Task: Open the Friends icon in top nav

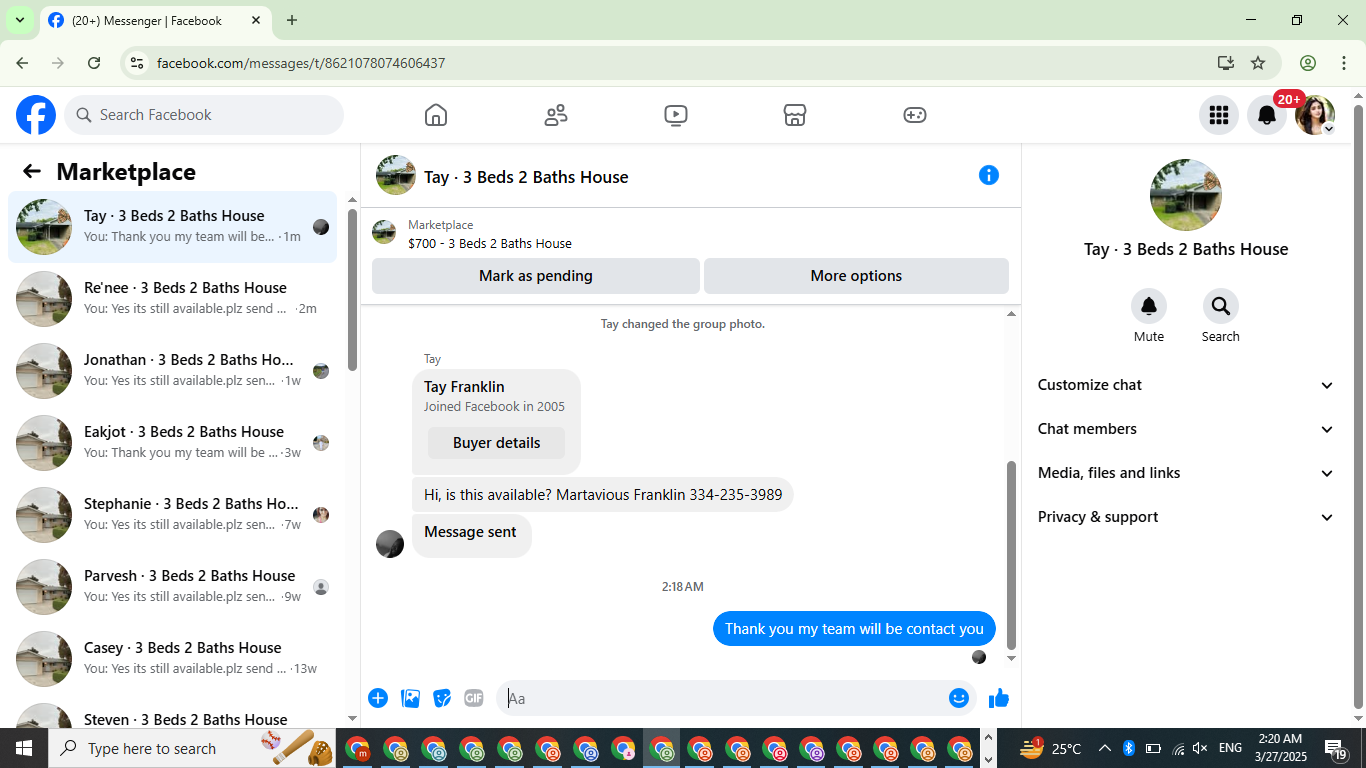Action: point(556,115)
